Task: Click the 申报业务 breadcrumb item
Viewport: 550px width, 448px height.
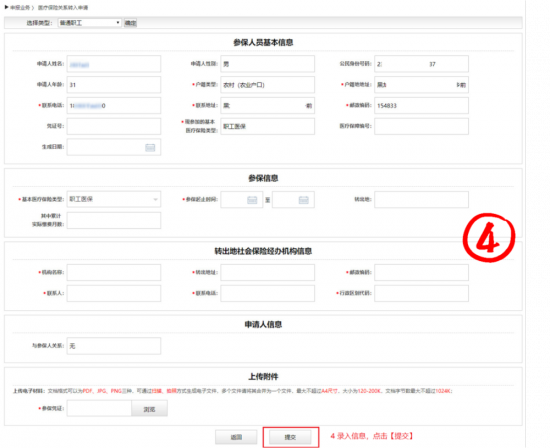Action: point(20,7)
